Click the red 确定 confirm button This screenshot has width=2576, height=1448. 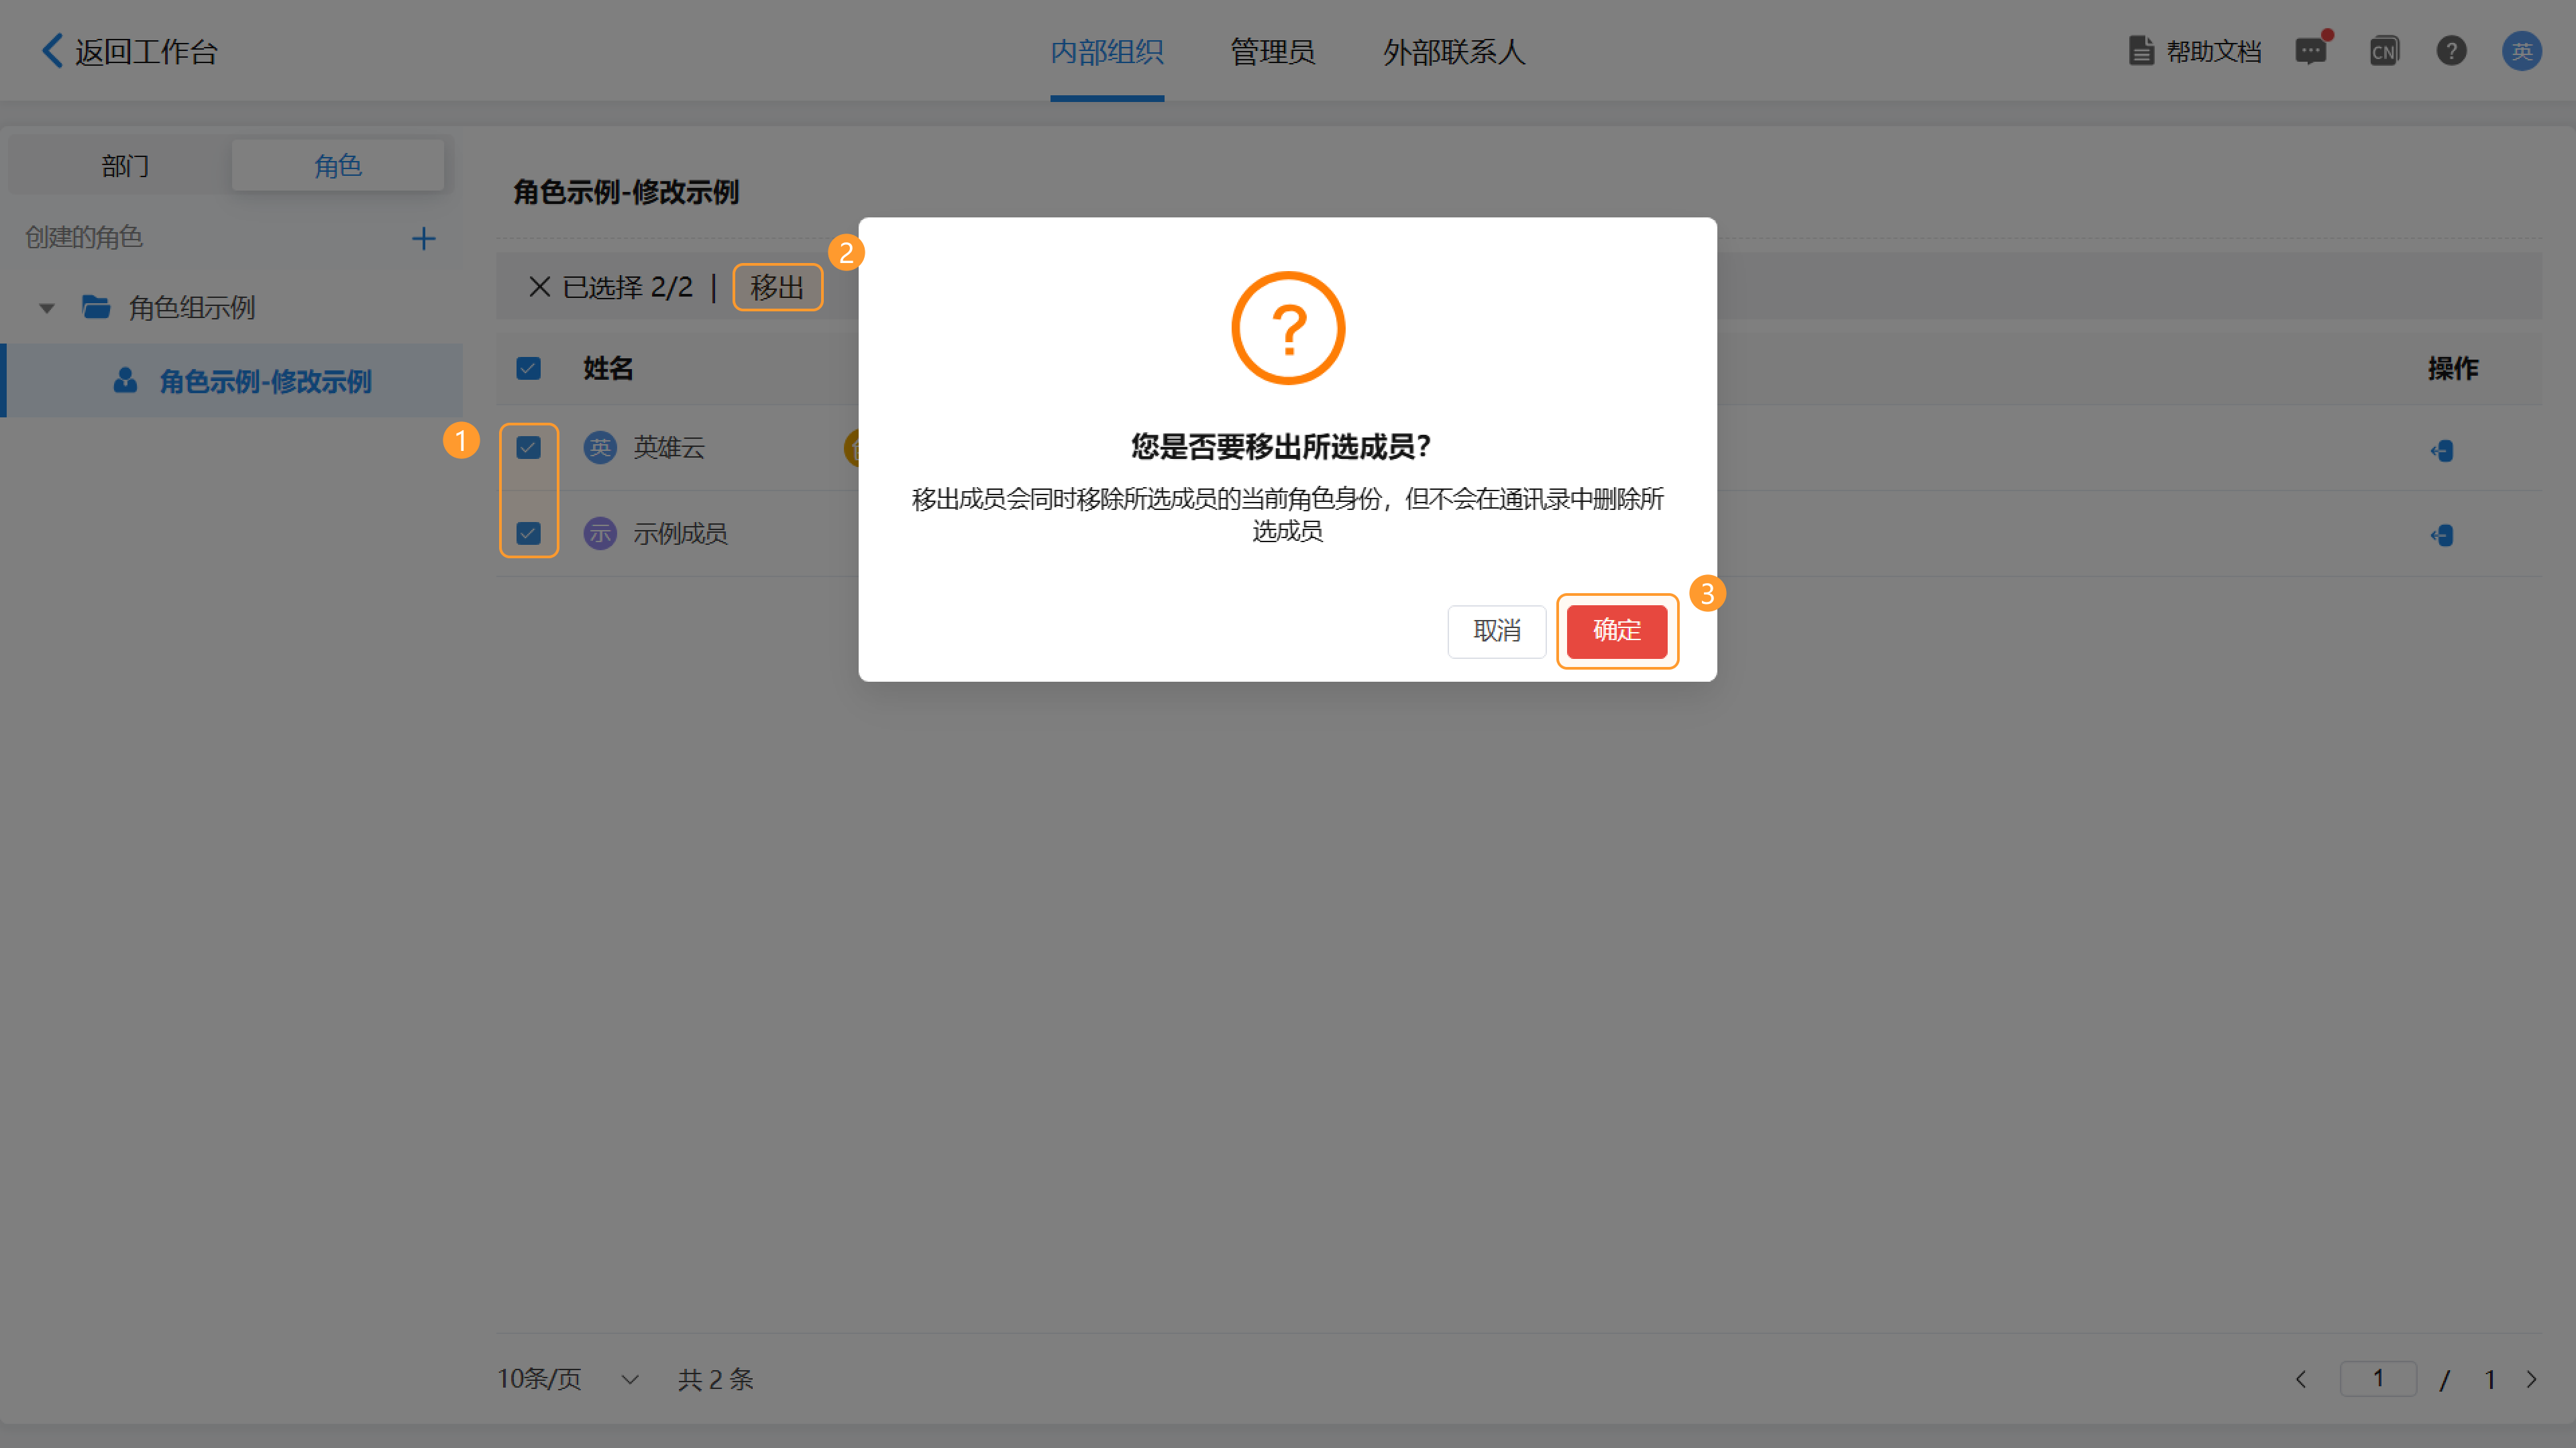point(1616,631)
